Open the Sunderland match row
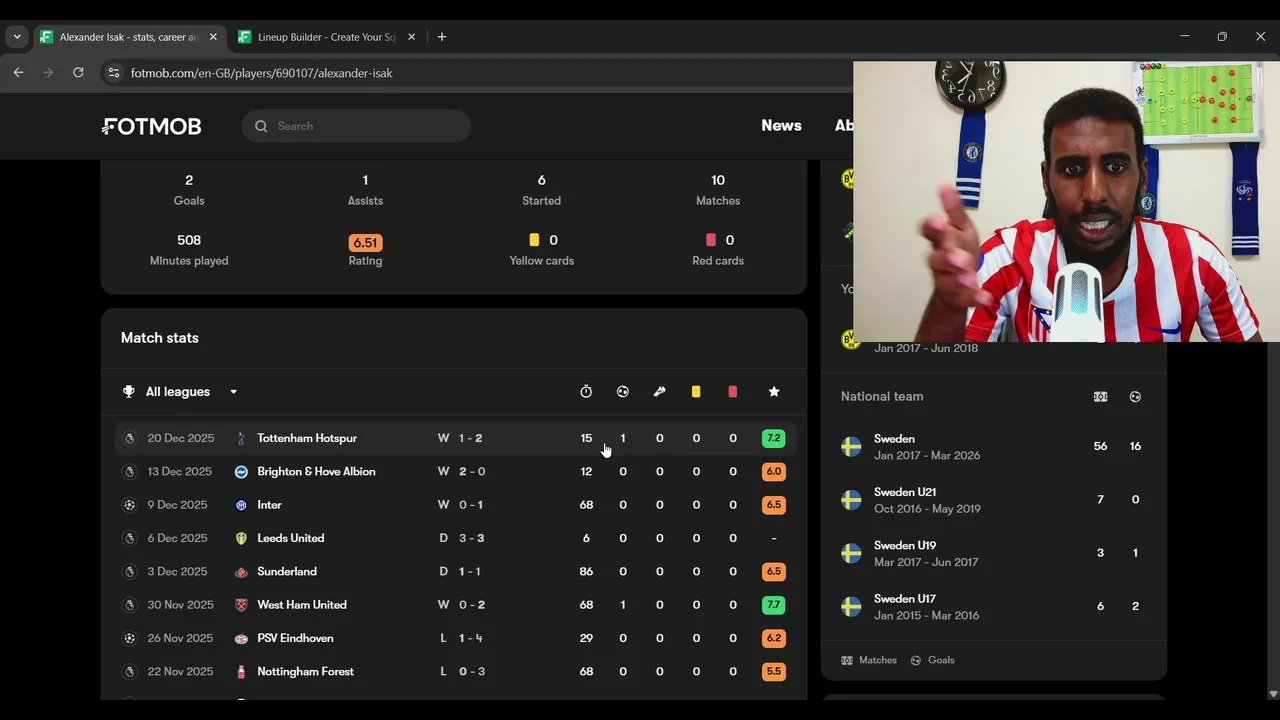The height and width of the screenshot is (720, 1280). click(x=454, y=572)
